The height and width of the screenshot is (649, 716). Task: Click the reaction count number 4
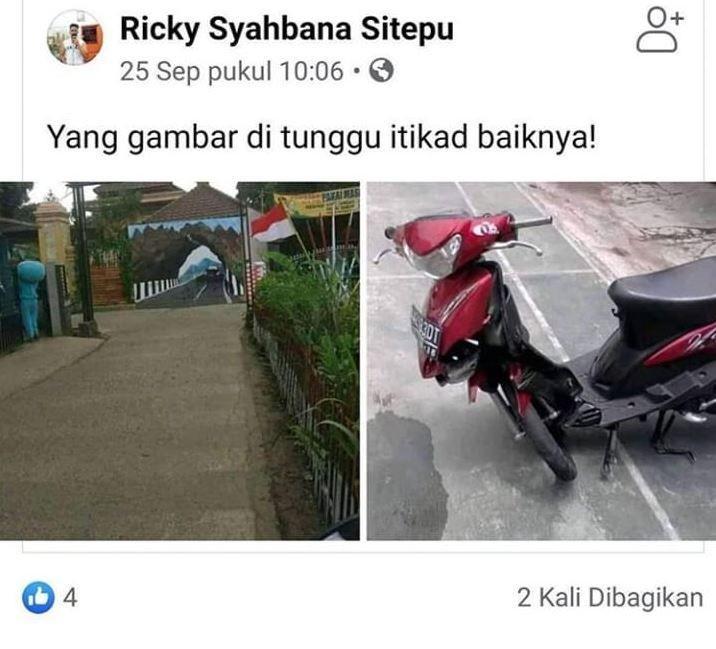click(70, 597)
